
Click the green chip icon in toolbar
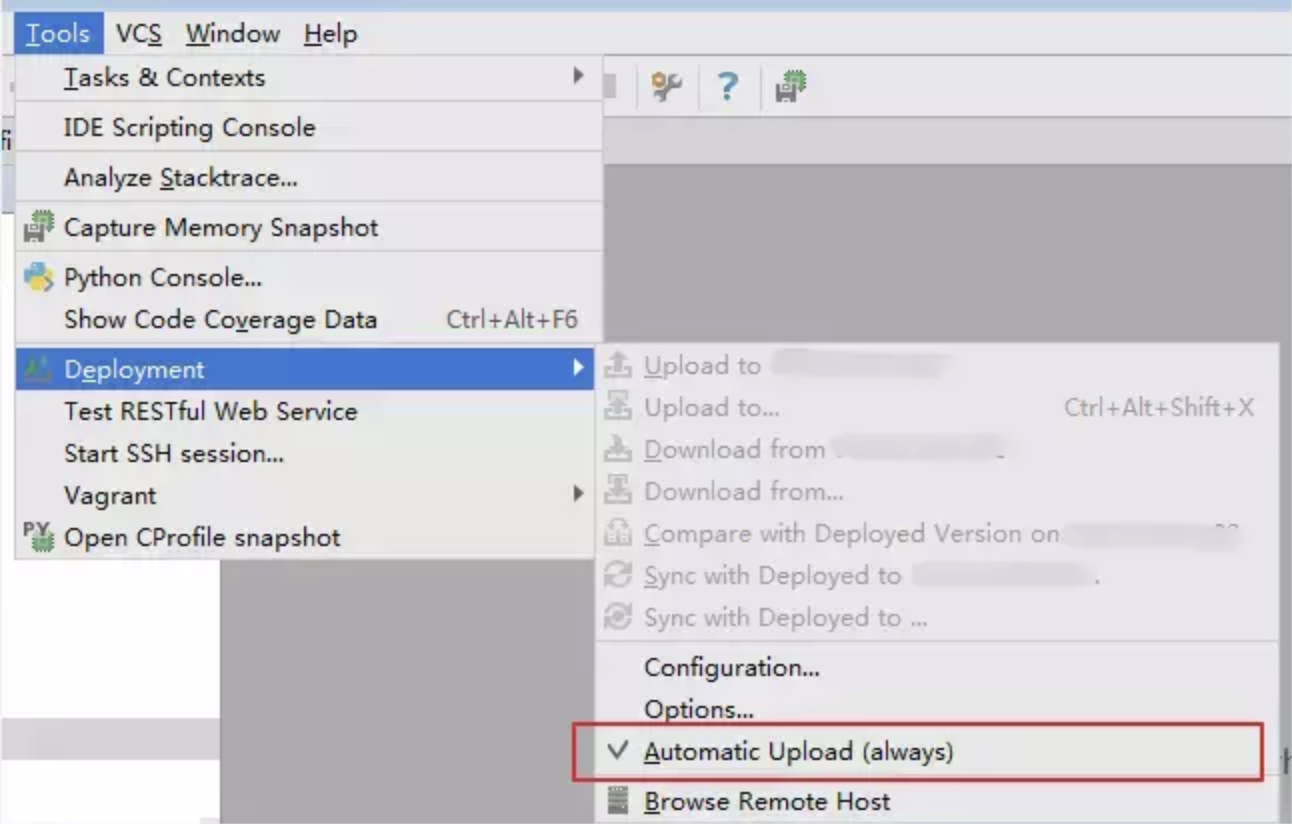(790, 87)
